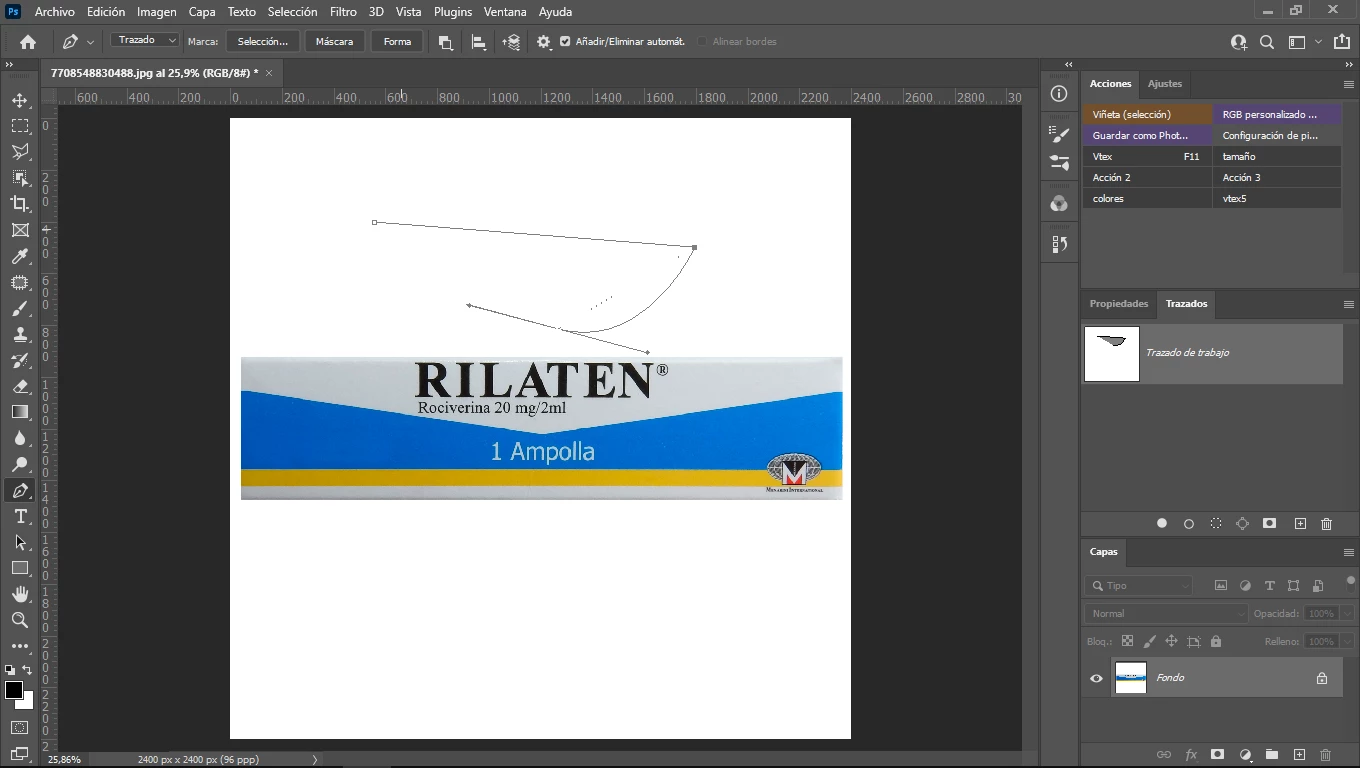Open the pen options gear menu

544,42
